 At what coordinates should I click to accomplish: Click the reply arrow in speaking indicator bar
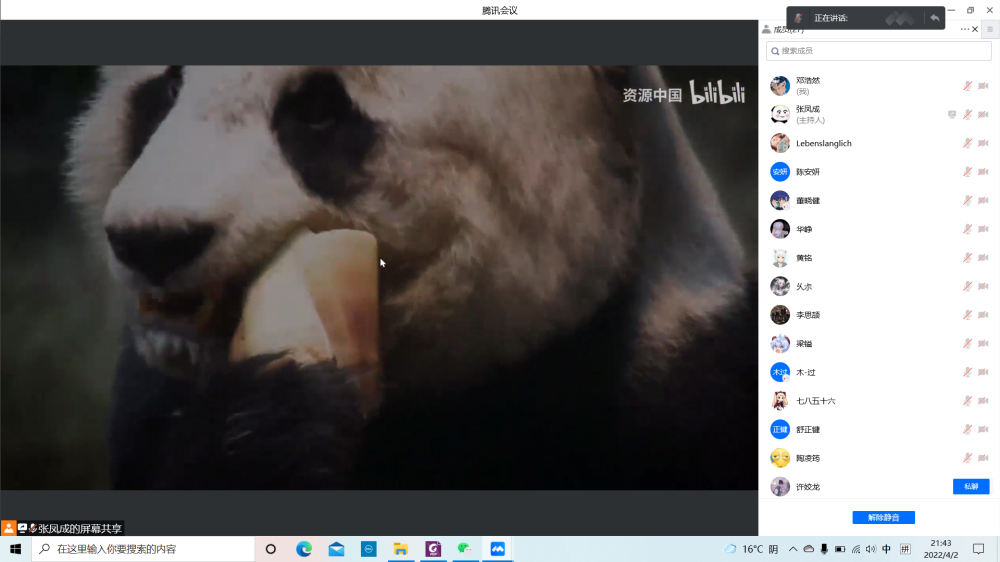click(x=934, y=18)
